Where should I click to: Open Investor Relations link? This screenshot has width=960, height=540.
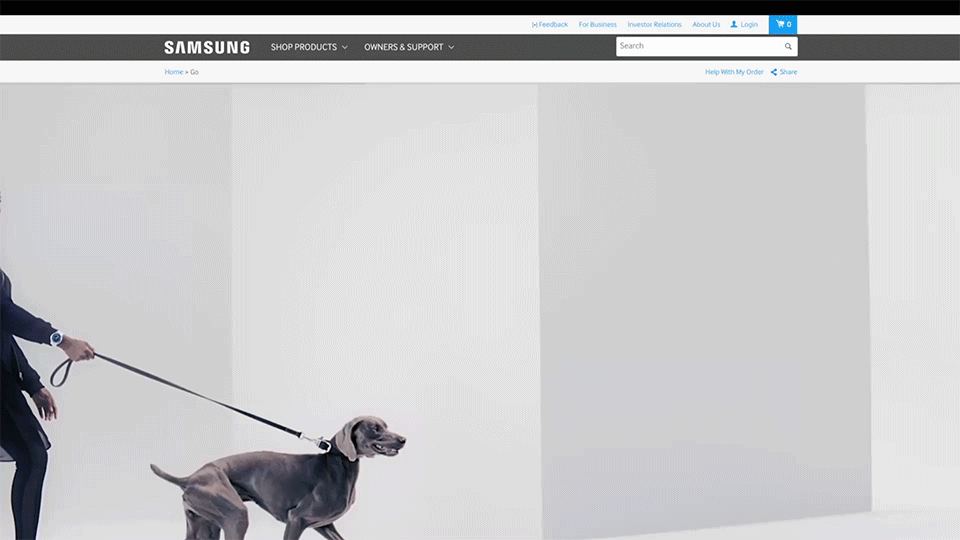click(654, 24)
